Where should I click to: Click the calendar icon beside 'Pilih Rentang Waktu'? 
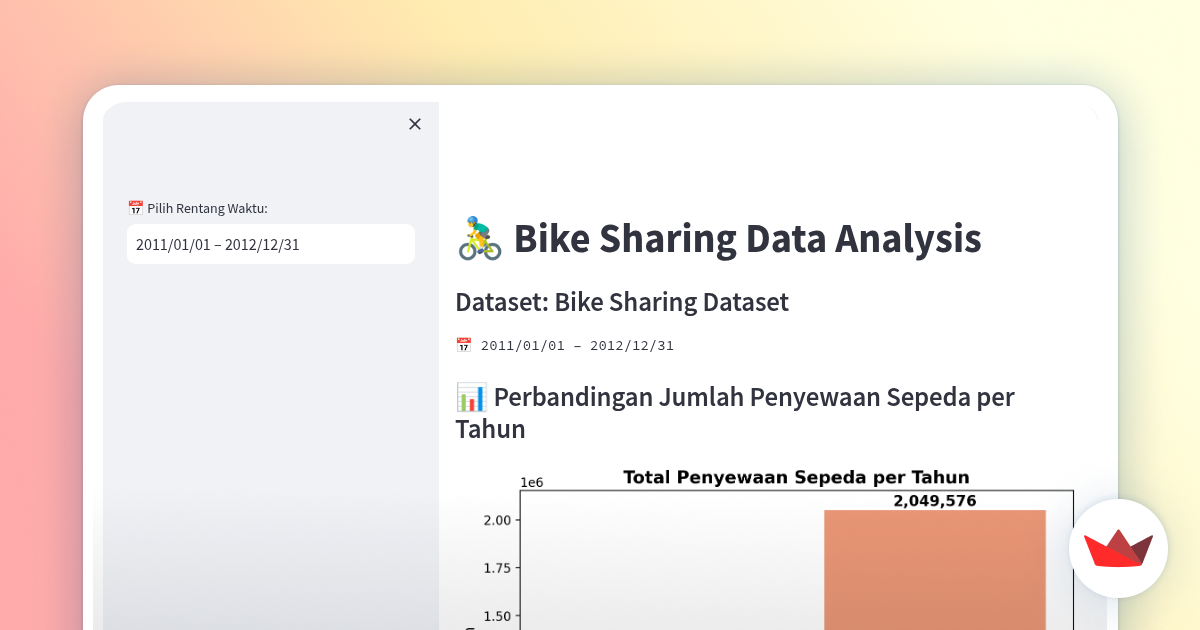(x=136, y=207)
